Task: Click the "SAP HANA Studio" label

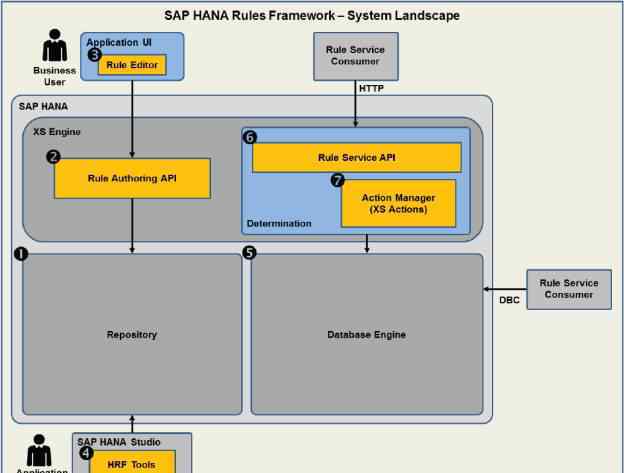Action: pos(119,442)
